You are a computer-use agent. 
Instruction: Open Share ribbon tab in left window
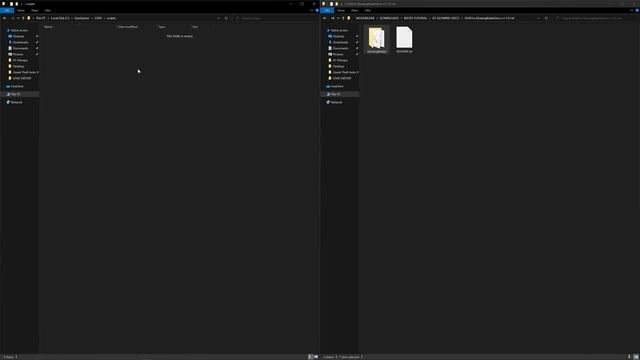coord(35,10)
